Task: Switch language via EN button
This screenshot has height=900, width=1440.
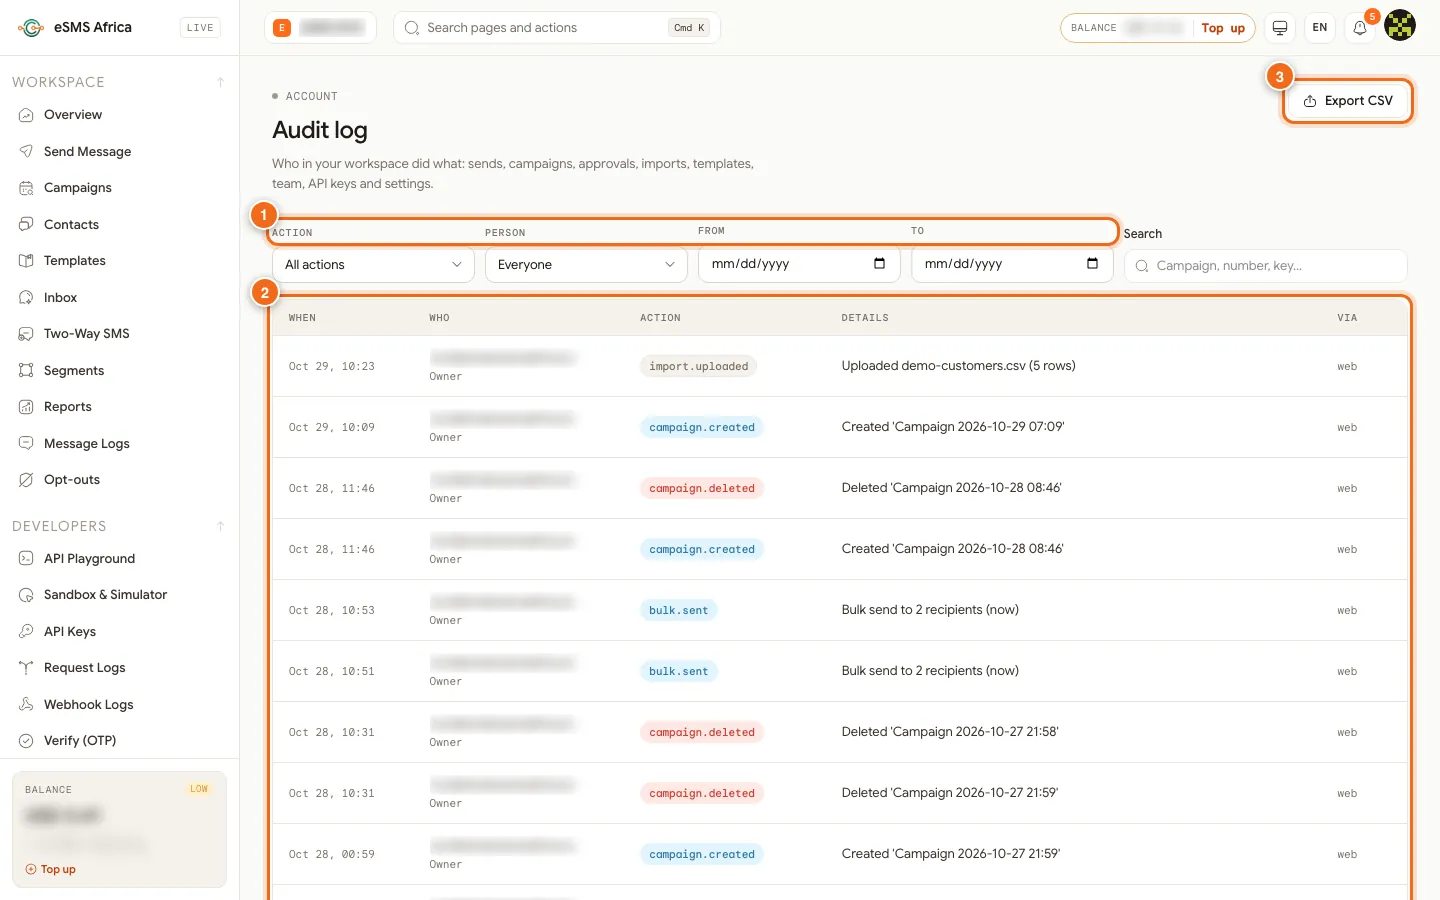Action: pos(1320,28)
